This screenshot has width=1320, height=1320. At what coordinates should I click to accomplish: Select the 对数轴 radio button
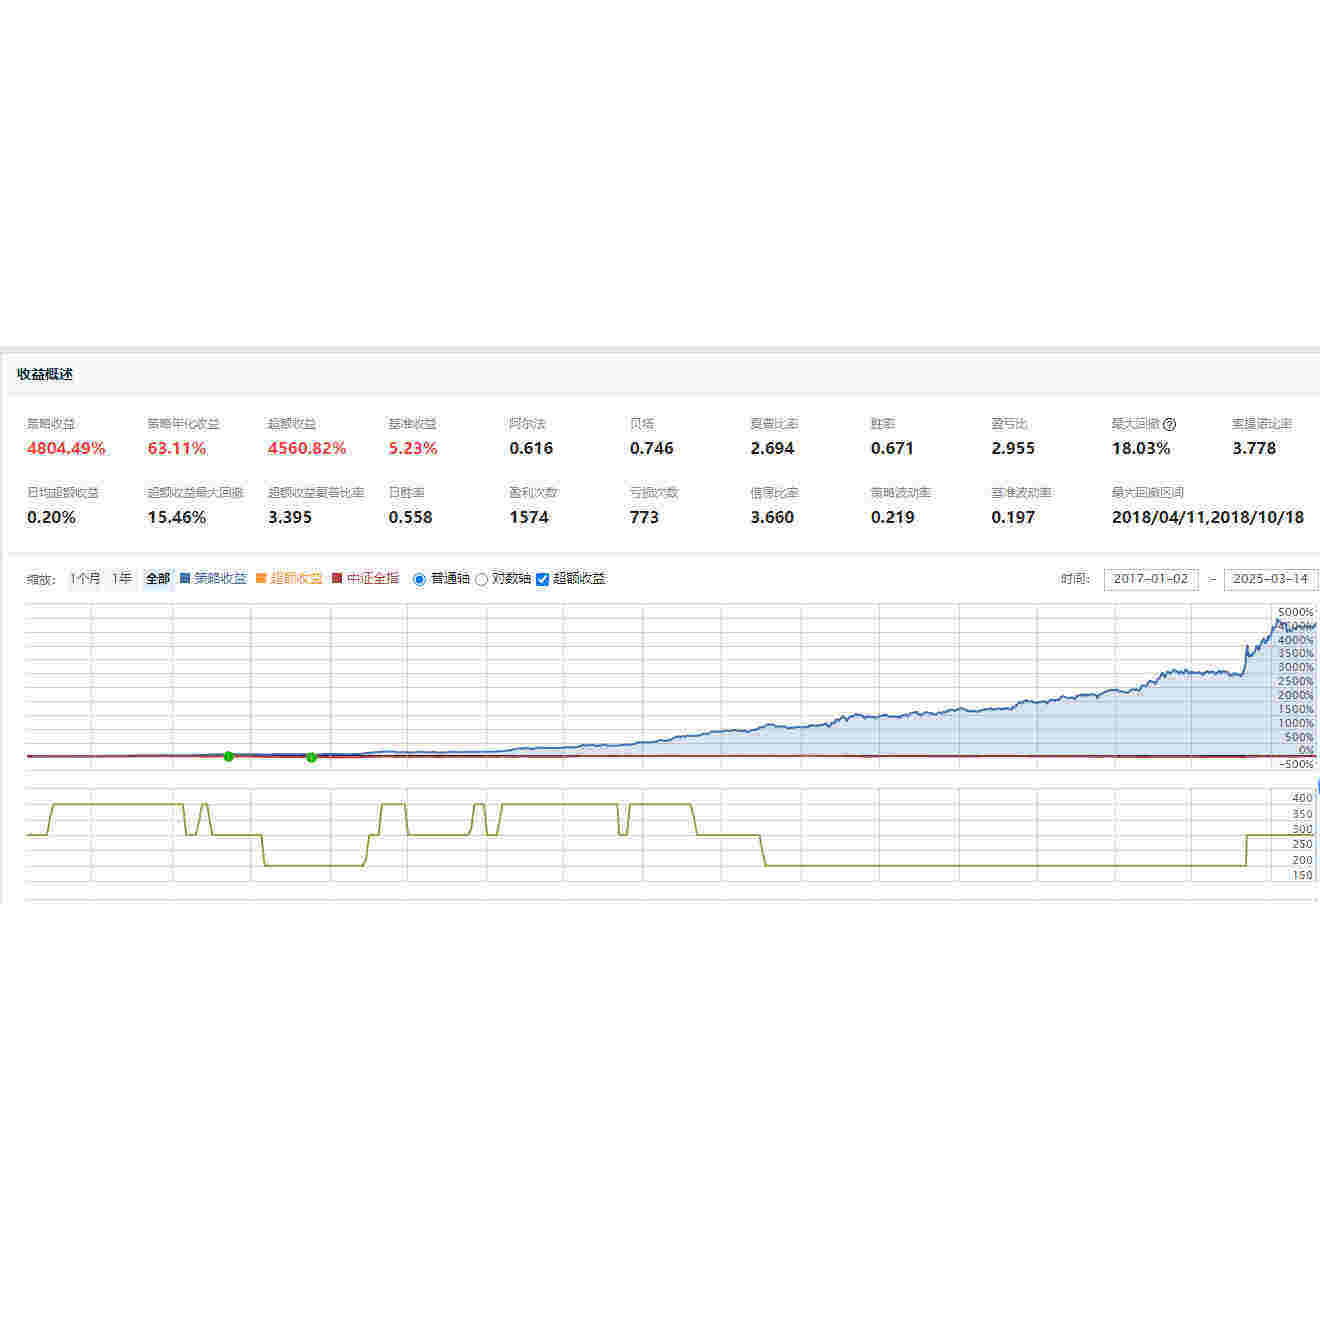pos(482,579)
